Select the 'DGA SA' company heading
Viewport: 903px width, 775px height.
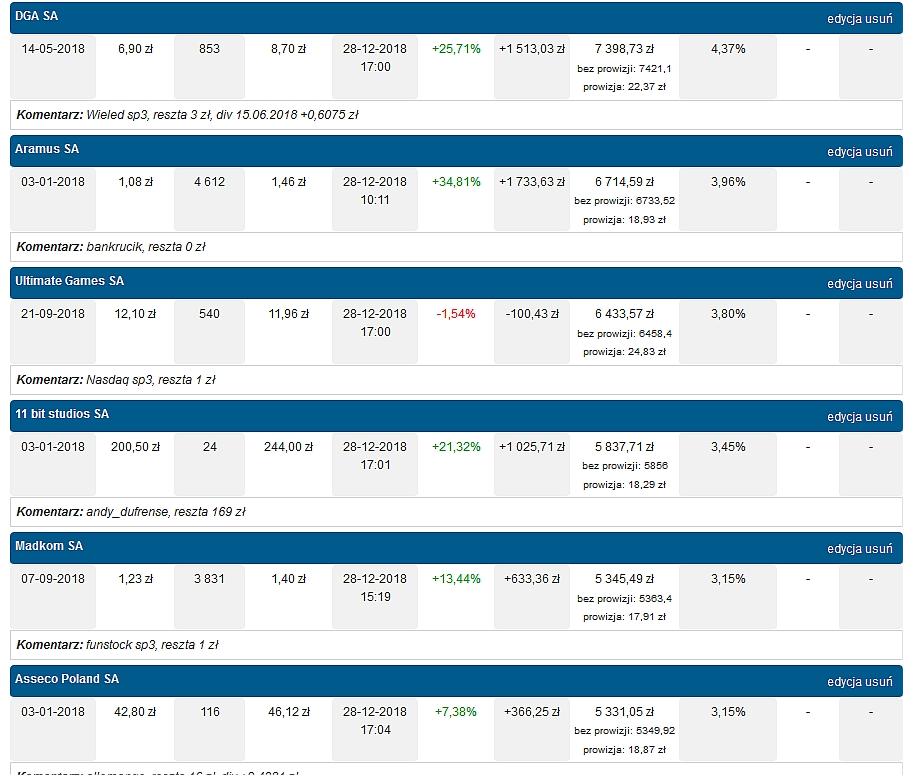click(x=36, y=16)
